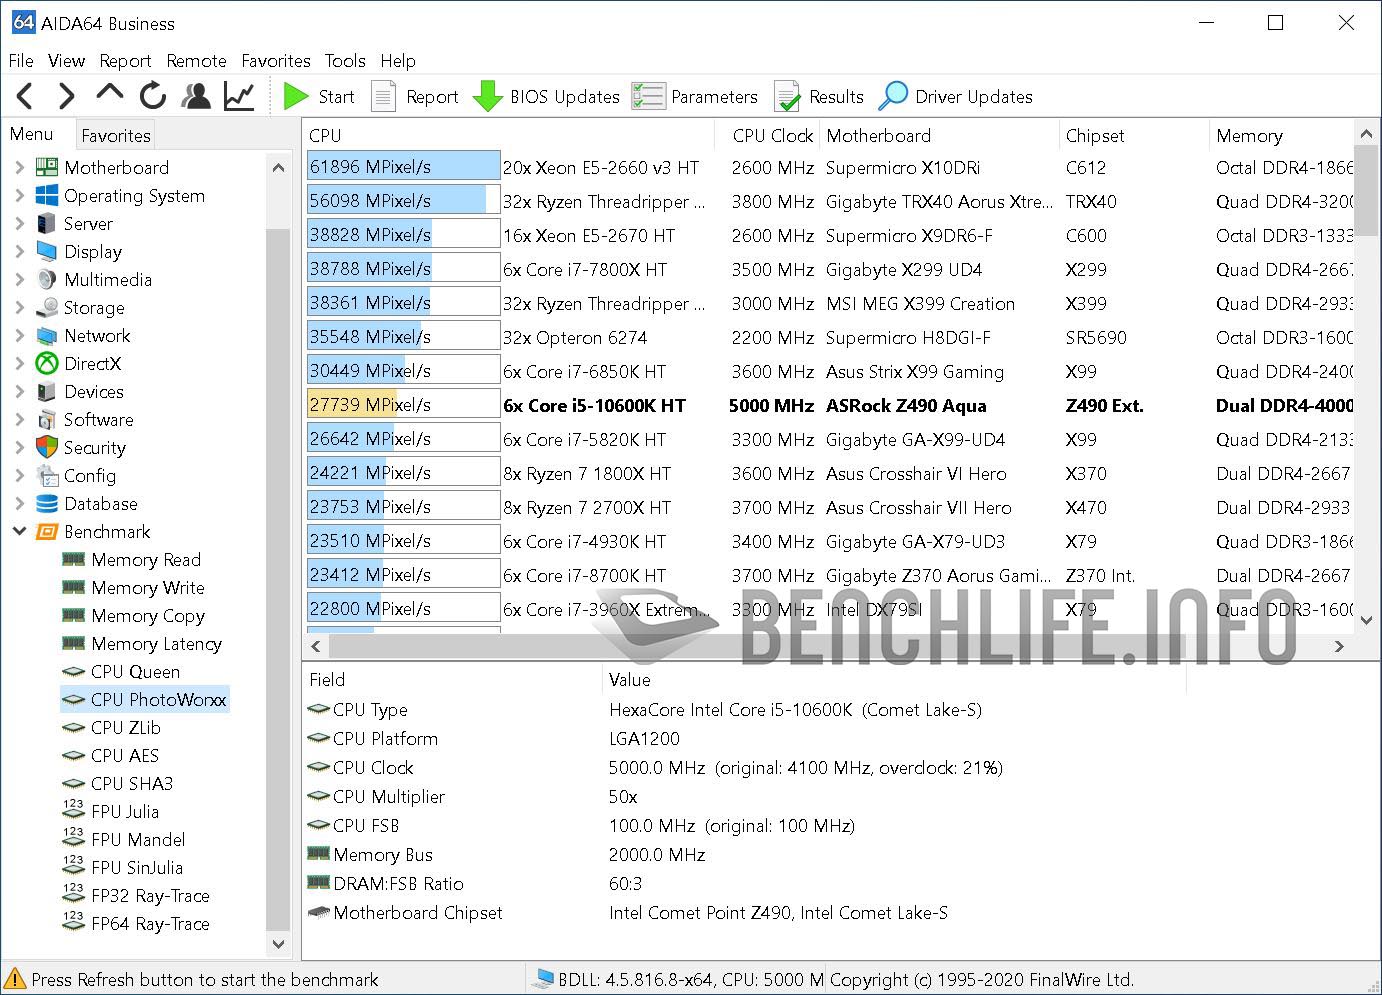Open the Tools menu

[x=345, y=61]
